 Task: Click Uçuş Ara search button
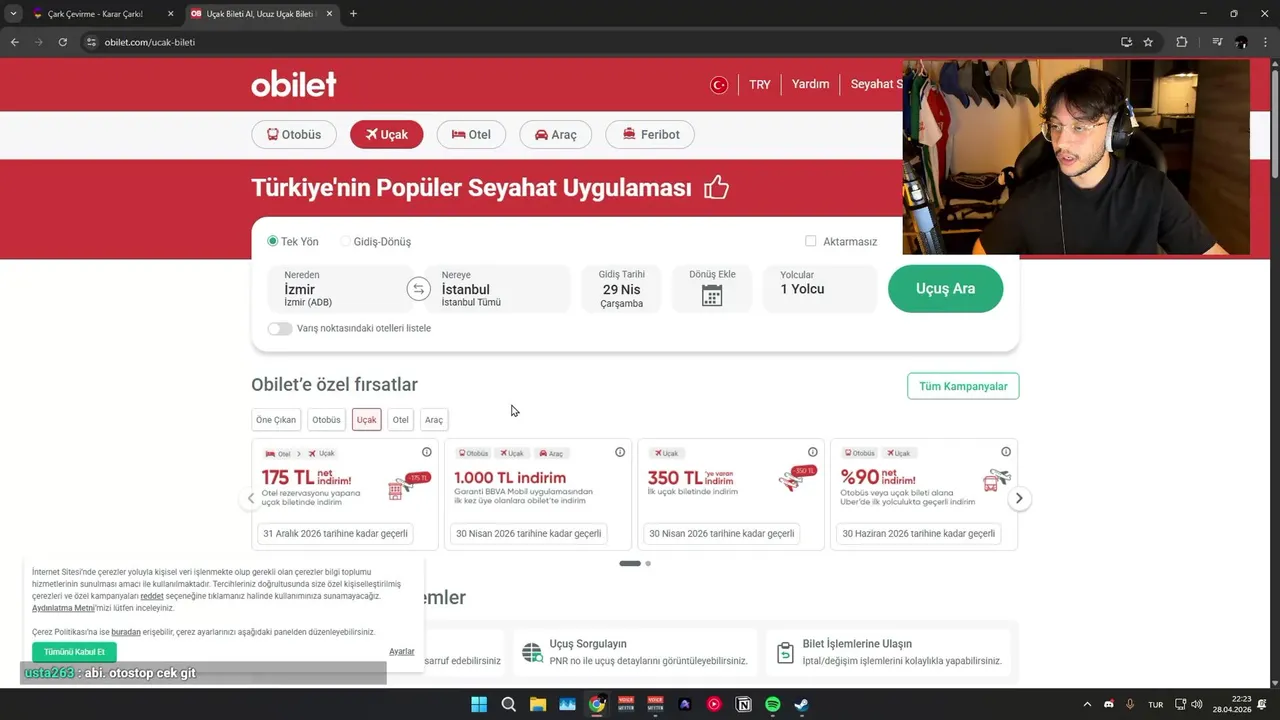click(x=945, y=289)
